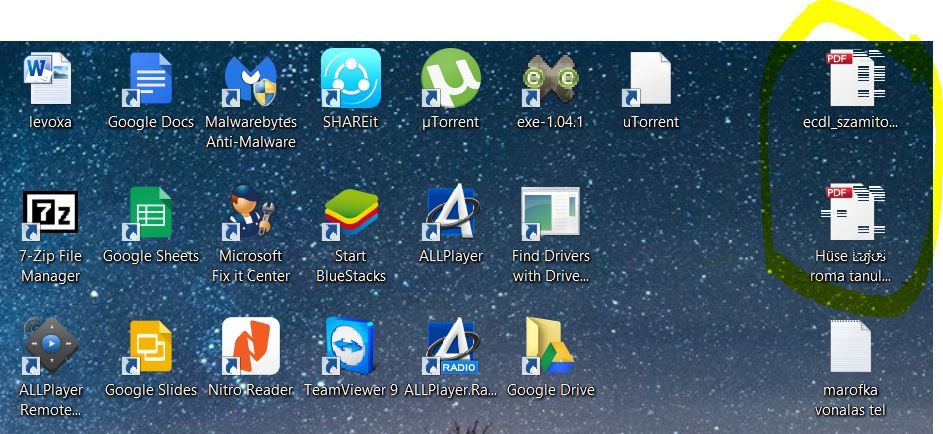Click the 'Nitro Reader' label text
Image resolution: width=943 pixels, height=434 pixels.
tap(250, 390)
